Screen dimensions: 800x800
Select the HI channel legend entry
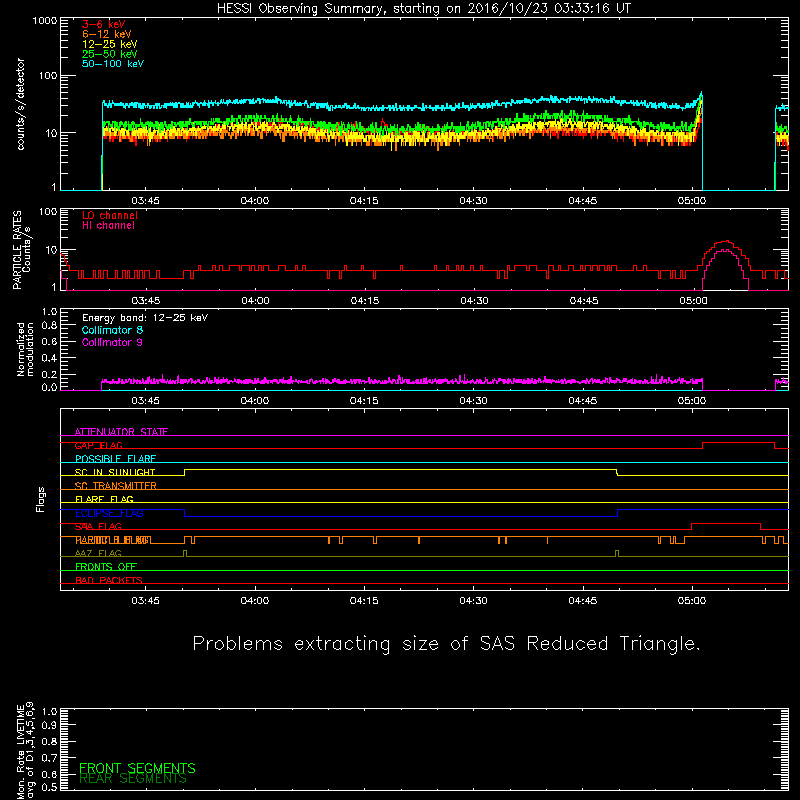pos(108,226)
